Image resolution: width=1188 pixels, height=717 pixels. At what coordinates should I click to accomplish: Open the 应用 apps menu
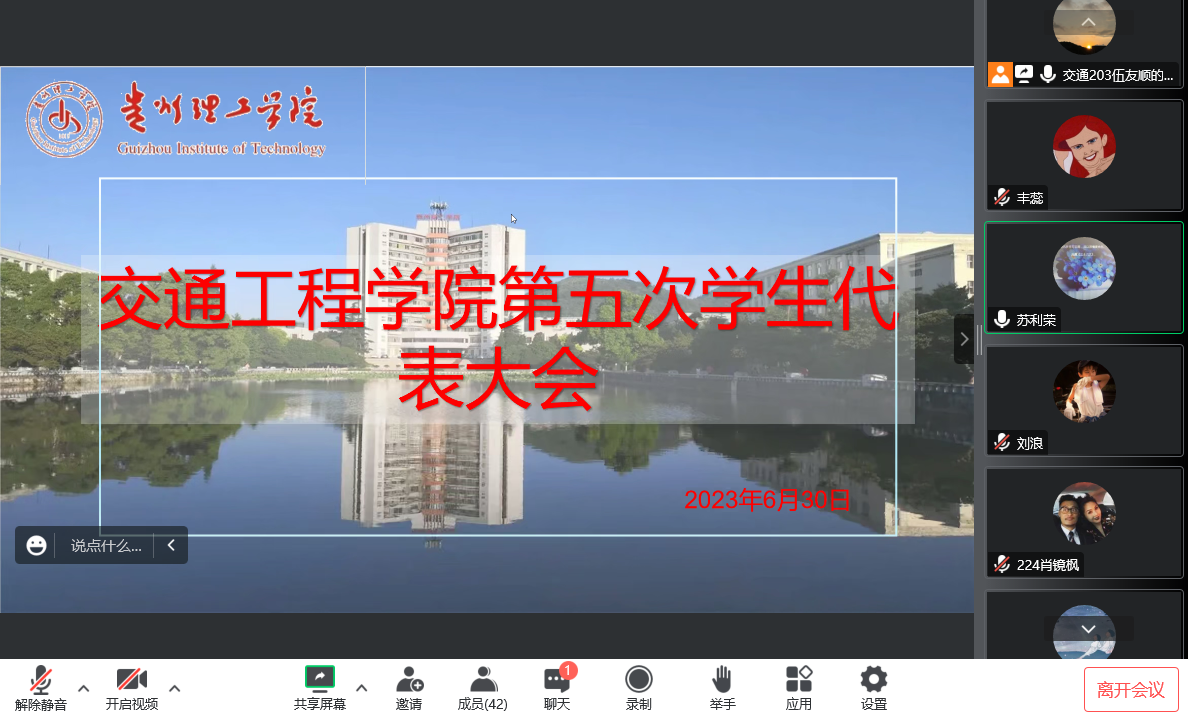click(x=799, y=681)
